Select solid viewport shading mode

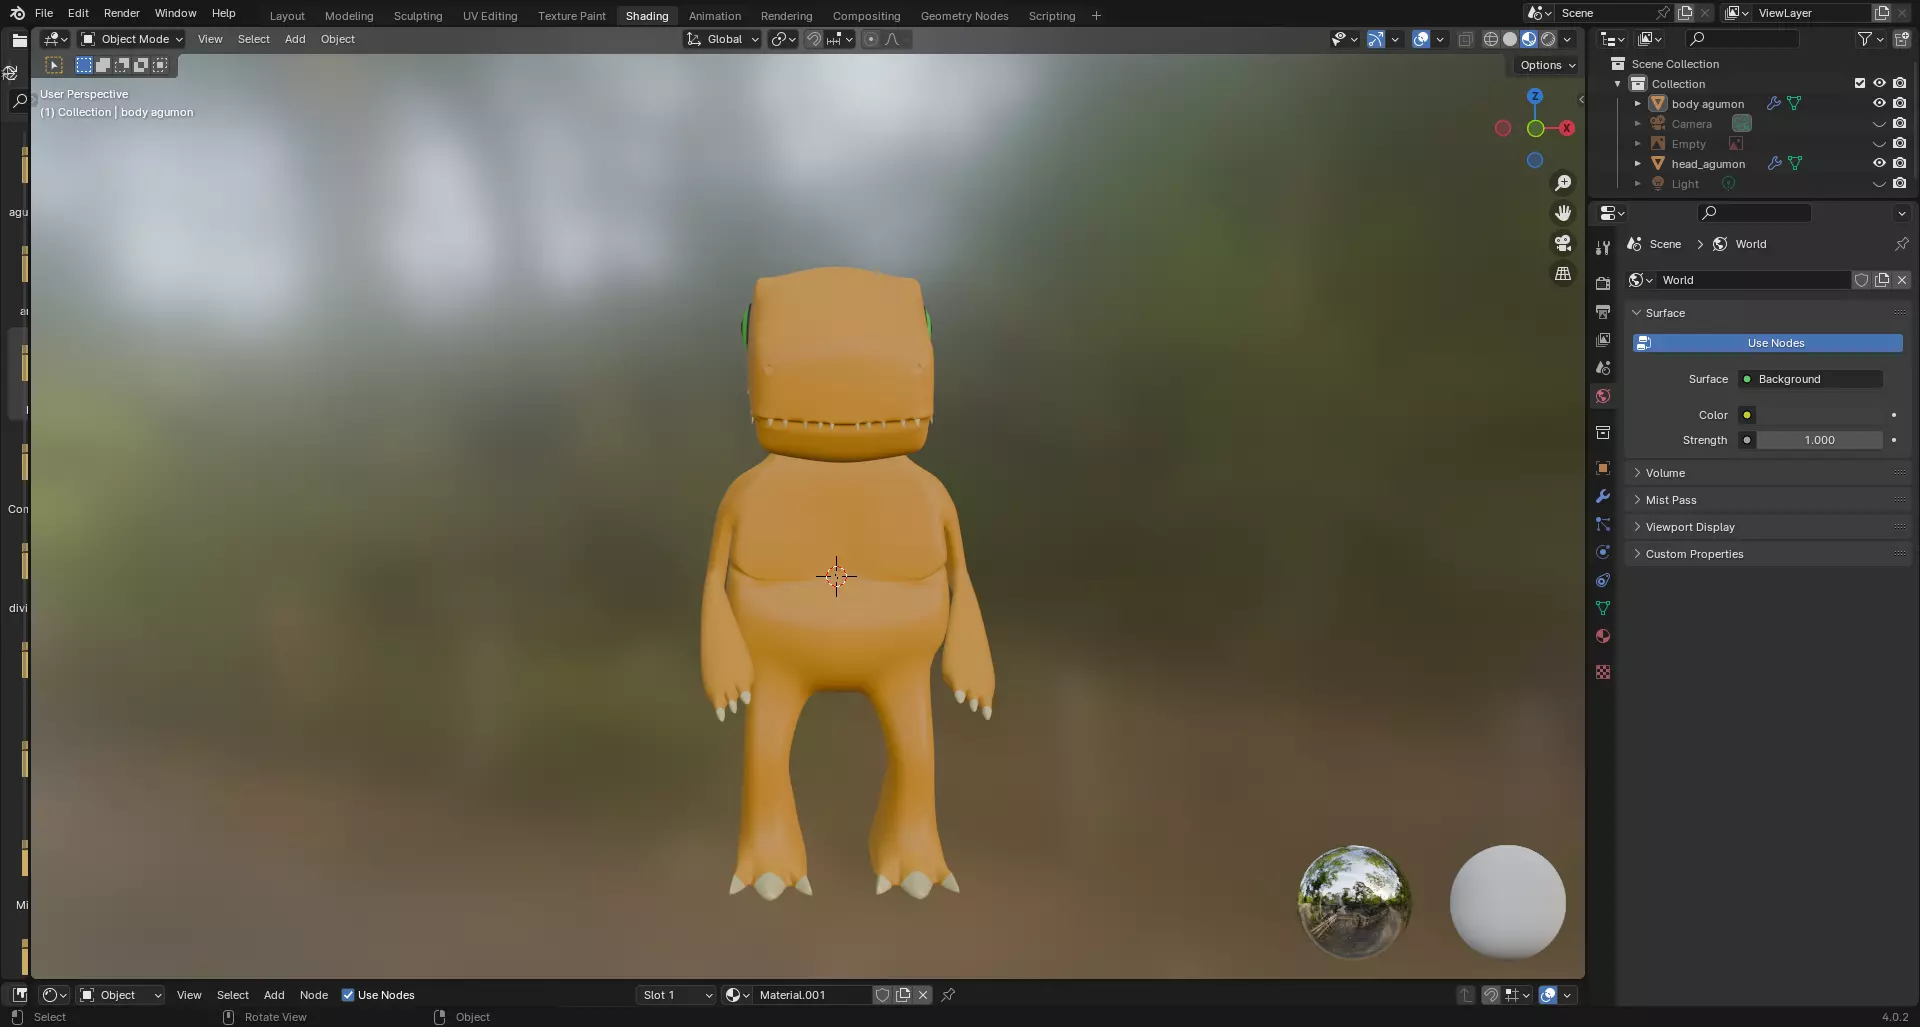(x=1510, y=39)
